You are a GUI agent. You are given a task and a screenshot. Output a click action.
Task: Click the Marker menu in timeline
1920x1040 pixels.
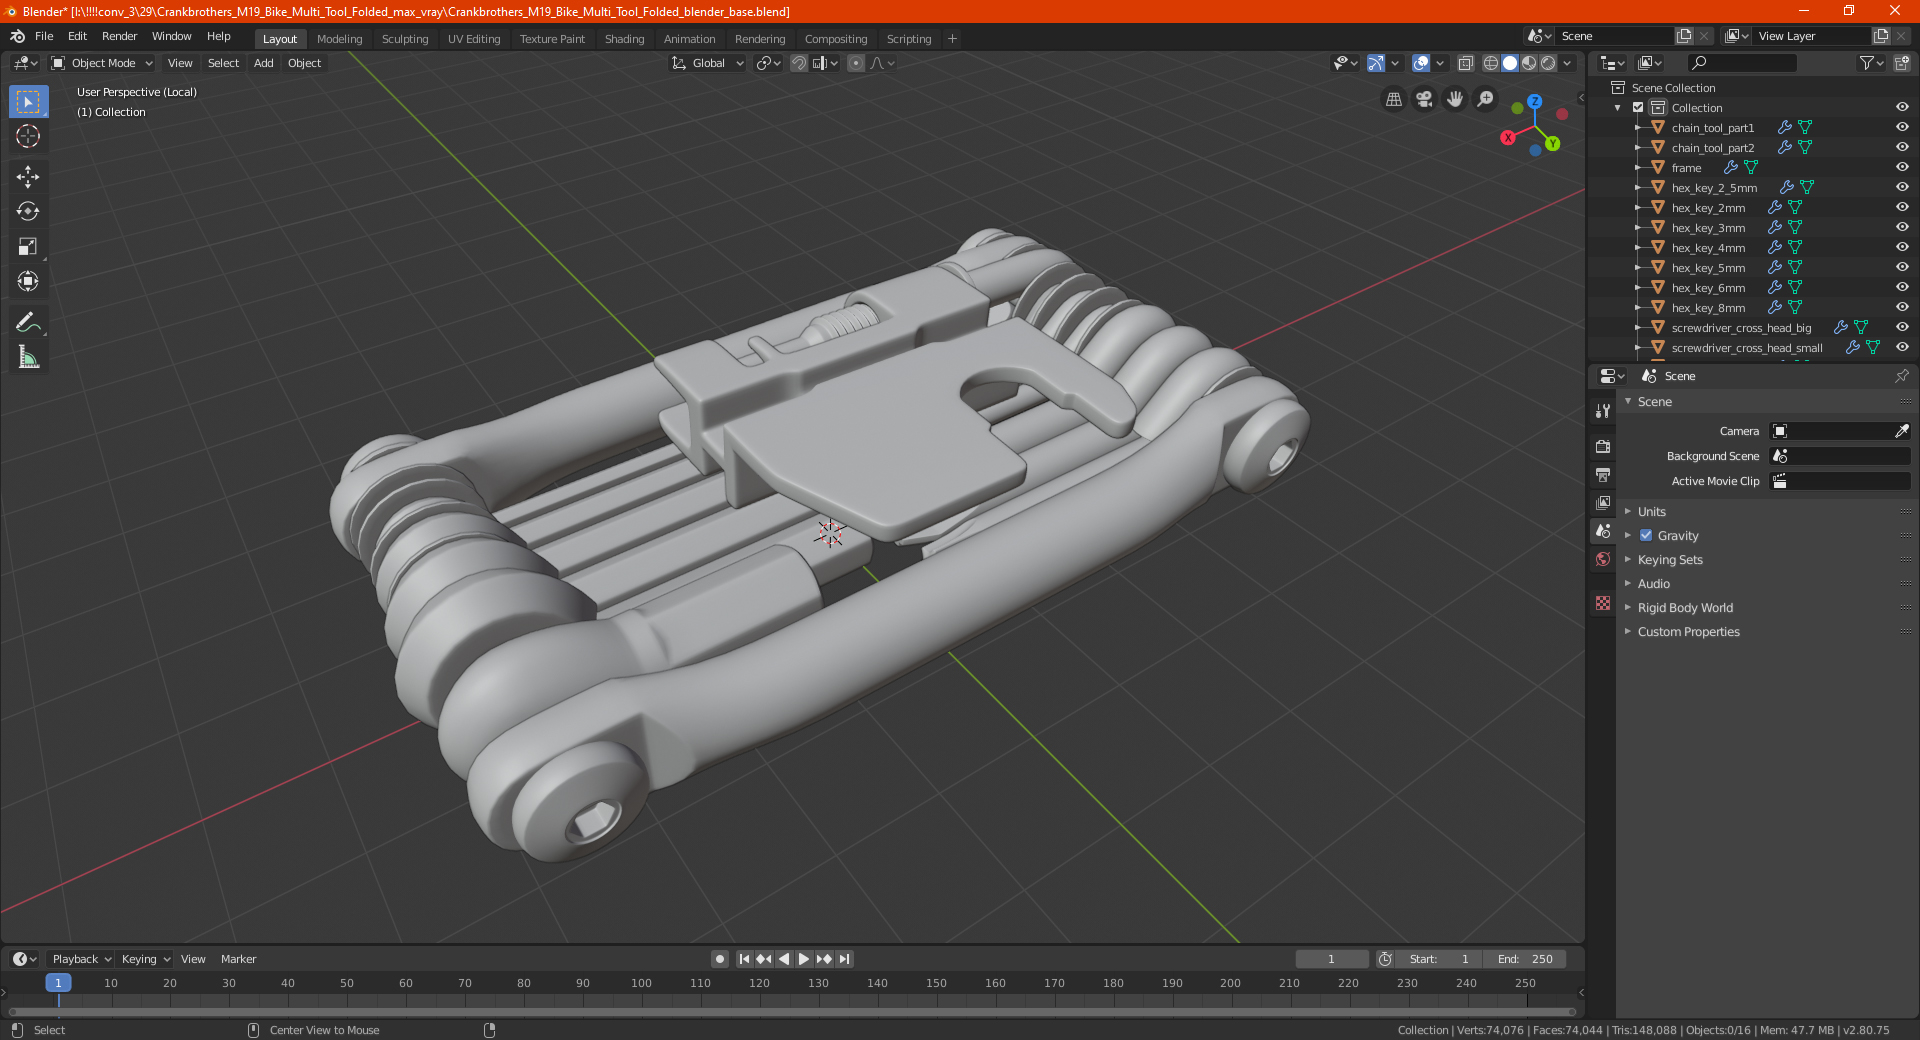[x=238, y=959]
